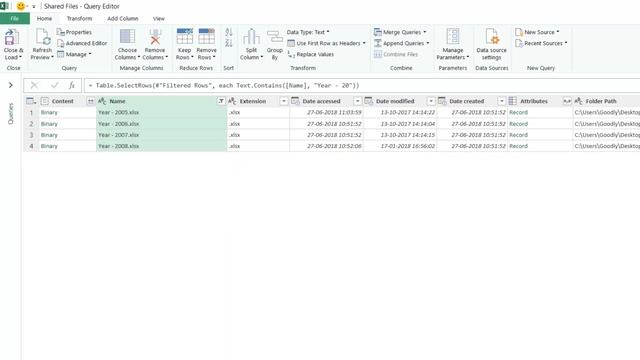Confirm the formula with the checkmark

tap(54, 85)
